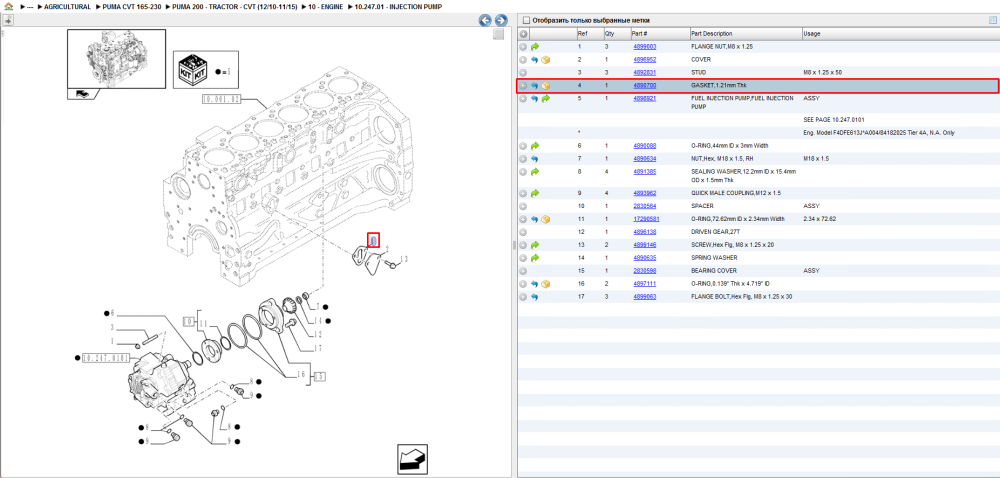
Task: Open part number link 4896952
Action: coord(644,59)
